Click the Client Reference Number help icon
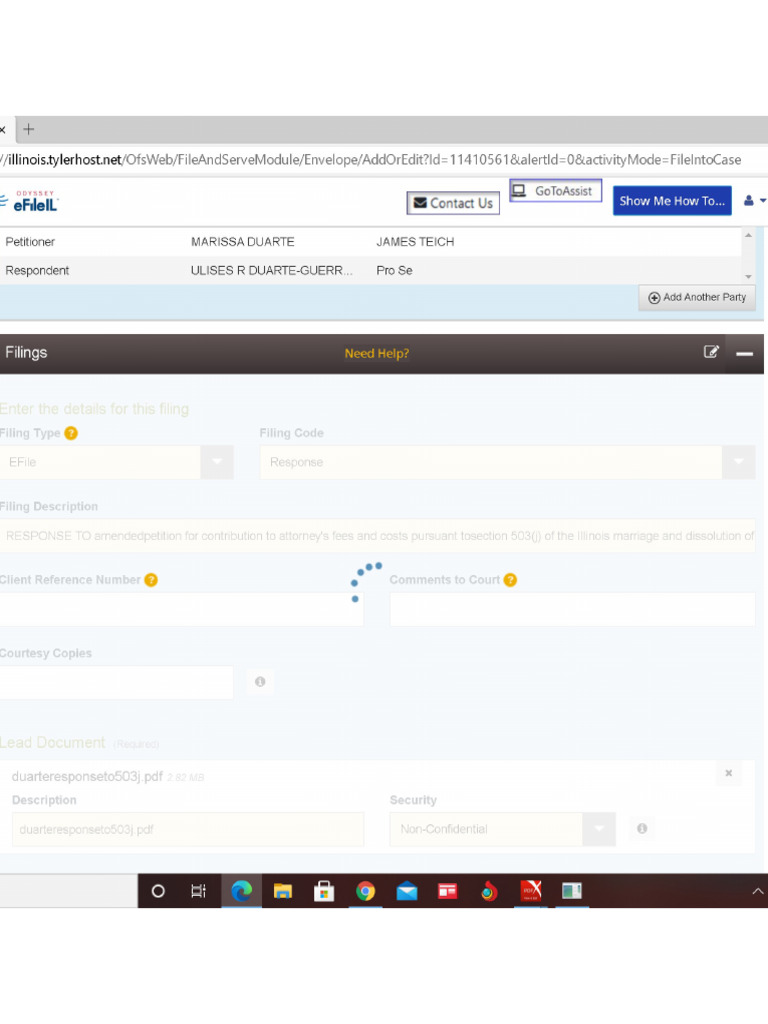The height and width of the screenshot is (1024, 768). pos(151,580)
